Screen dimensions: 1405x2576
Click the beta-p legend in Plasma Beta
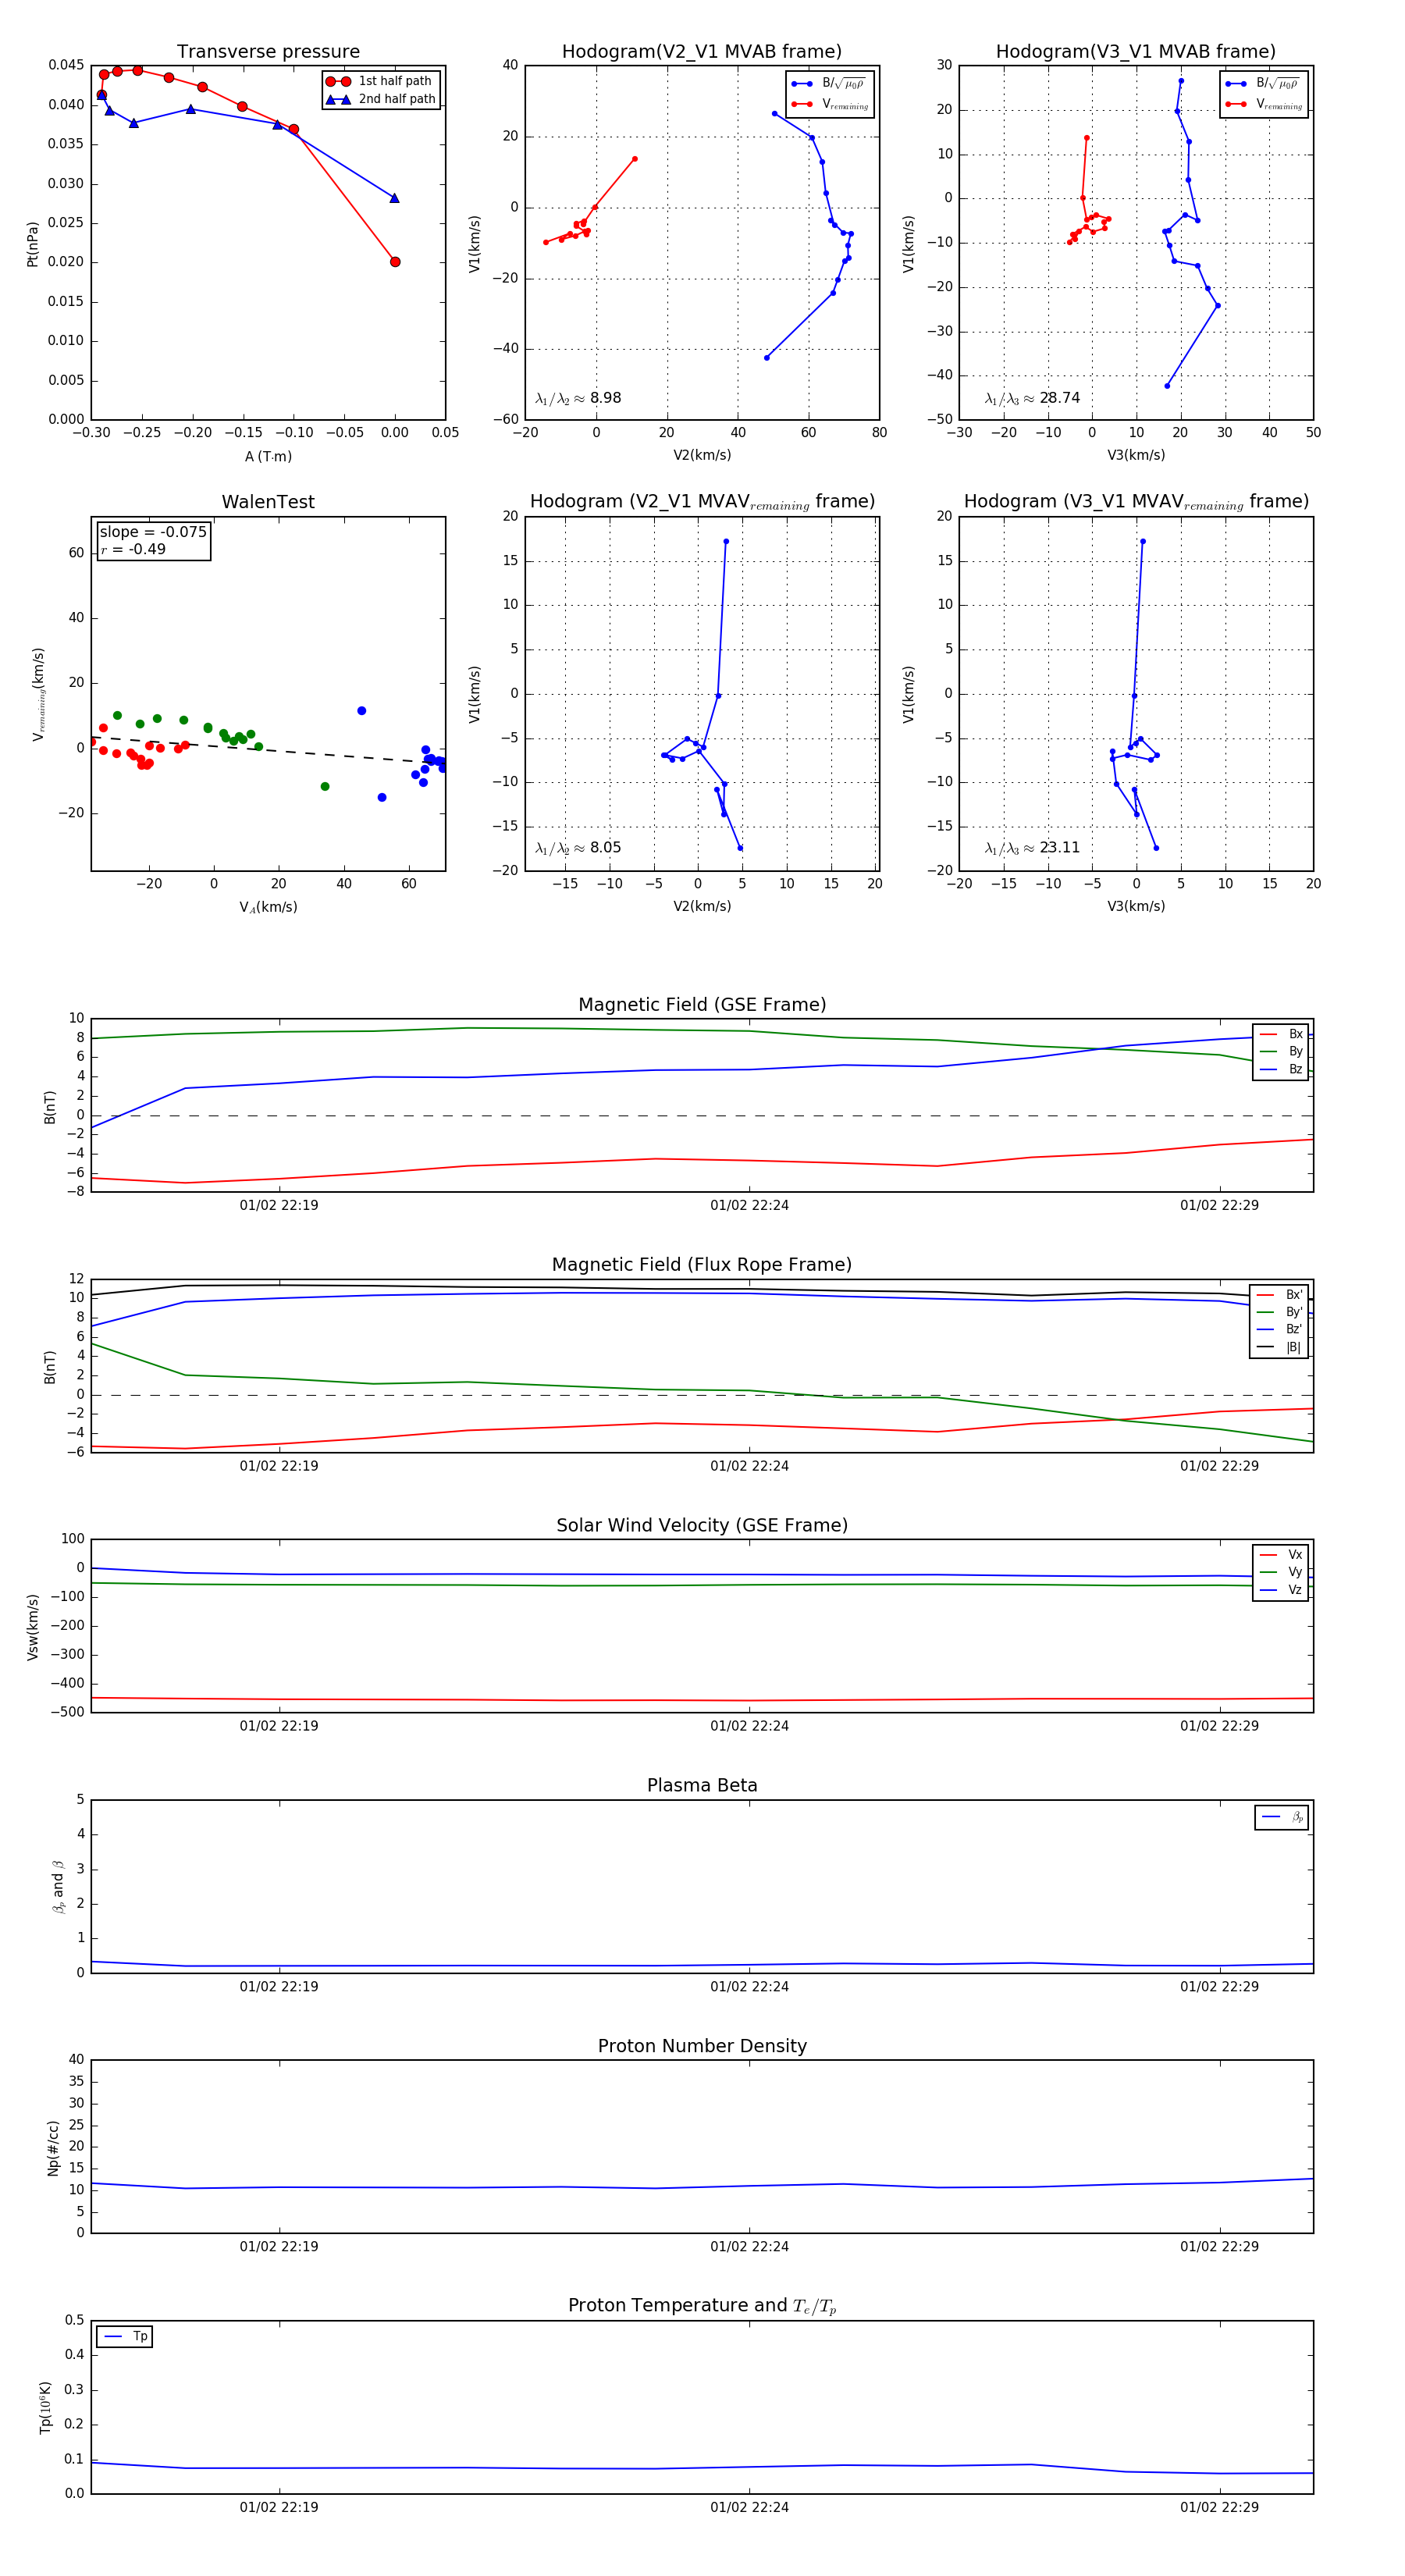[1282, 1818]
